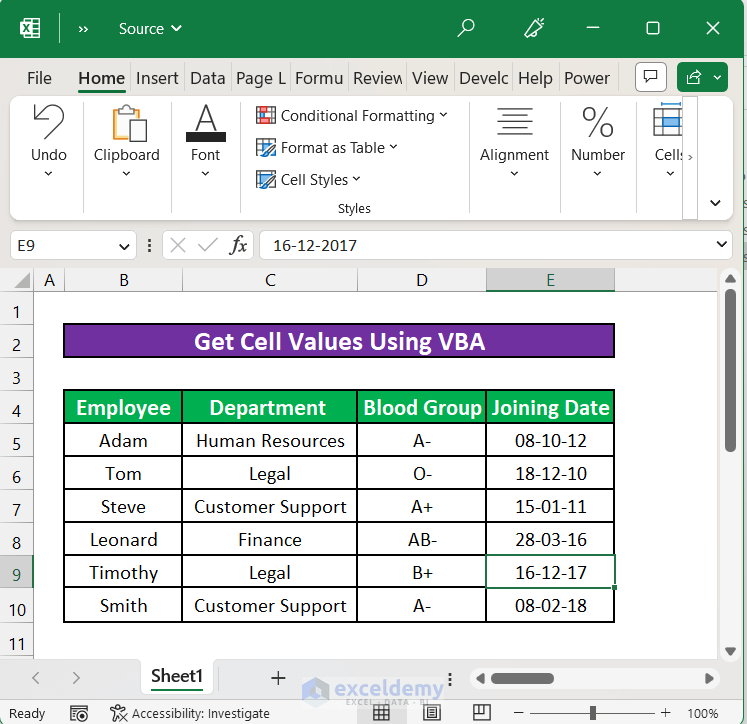
Task: Click the Alignment group icon
Action: [x=514, y=123]
